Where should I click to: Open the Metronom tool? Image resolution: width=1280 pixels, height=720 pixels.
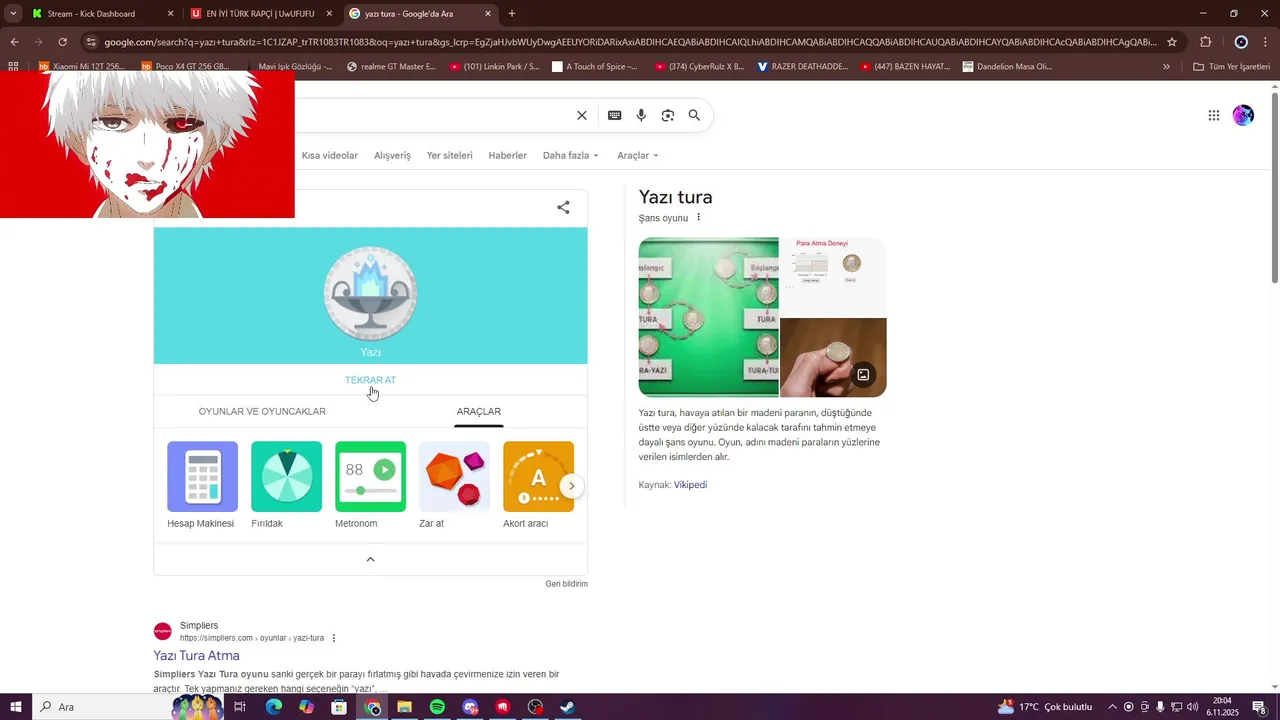pyautogui.click(x=370, y=486)
